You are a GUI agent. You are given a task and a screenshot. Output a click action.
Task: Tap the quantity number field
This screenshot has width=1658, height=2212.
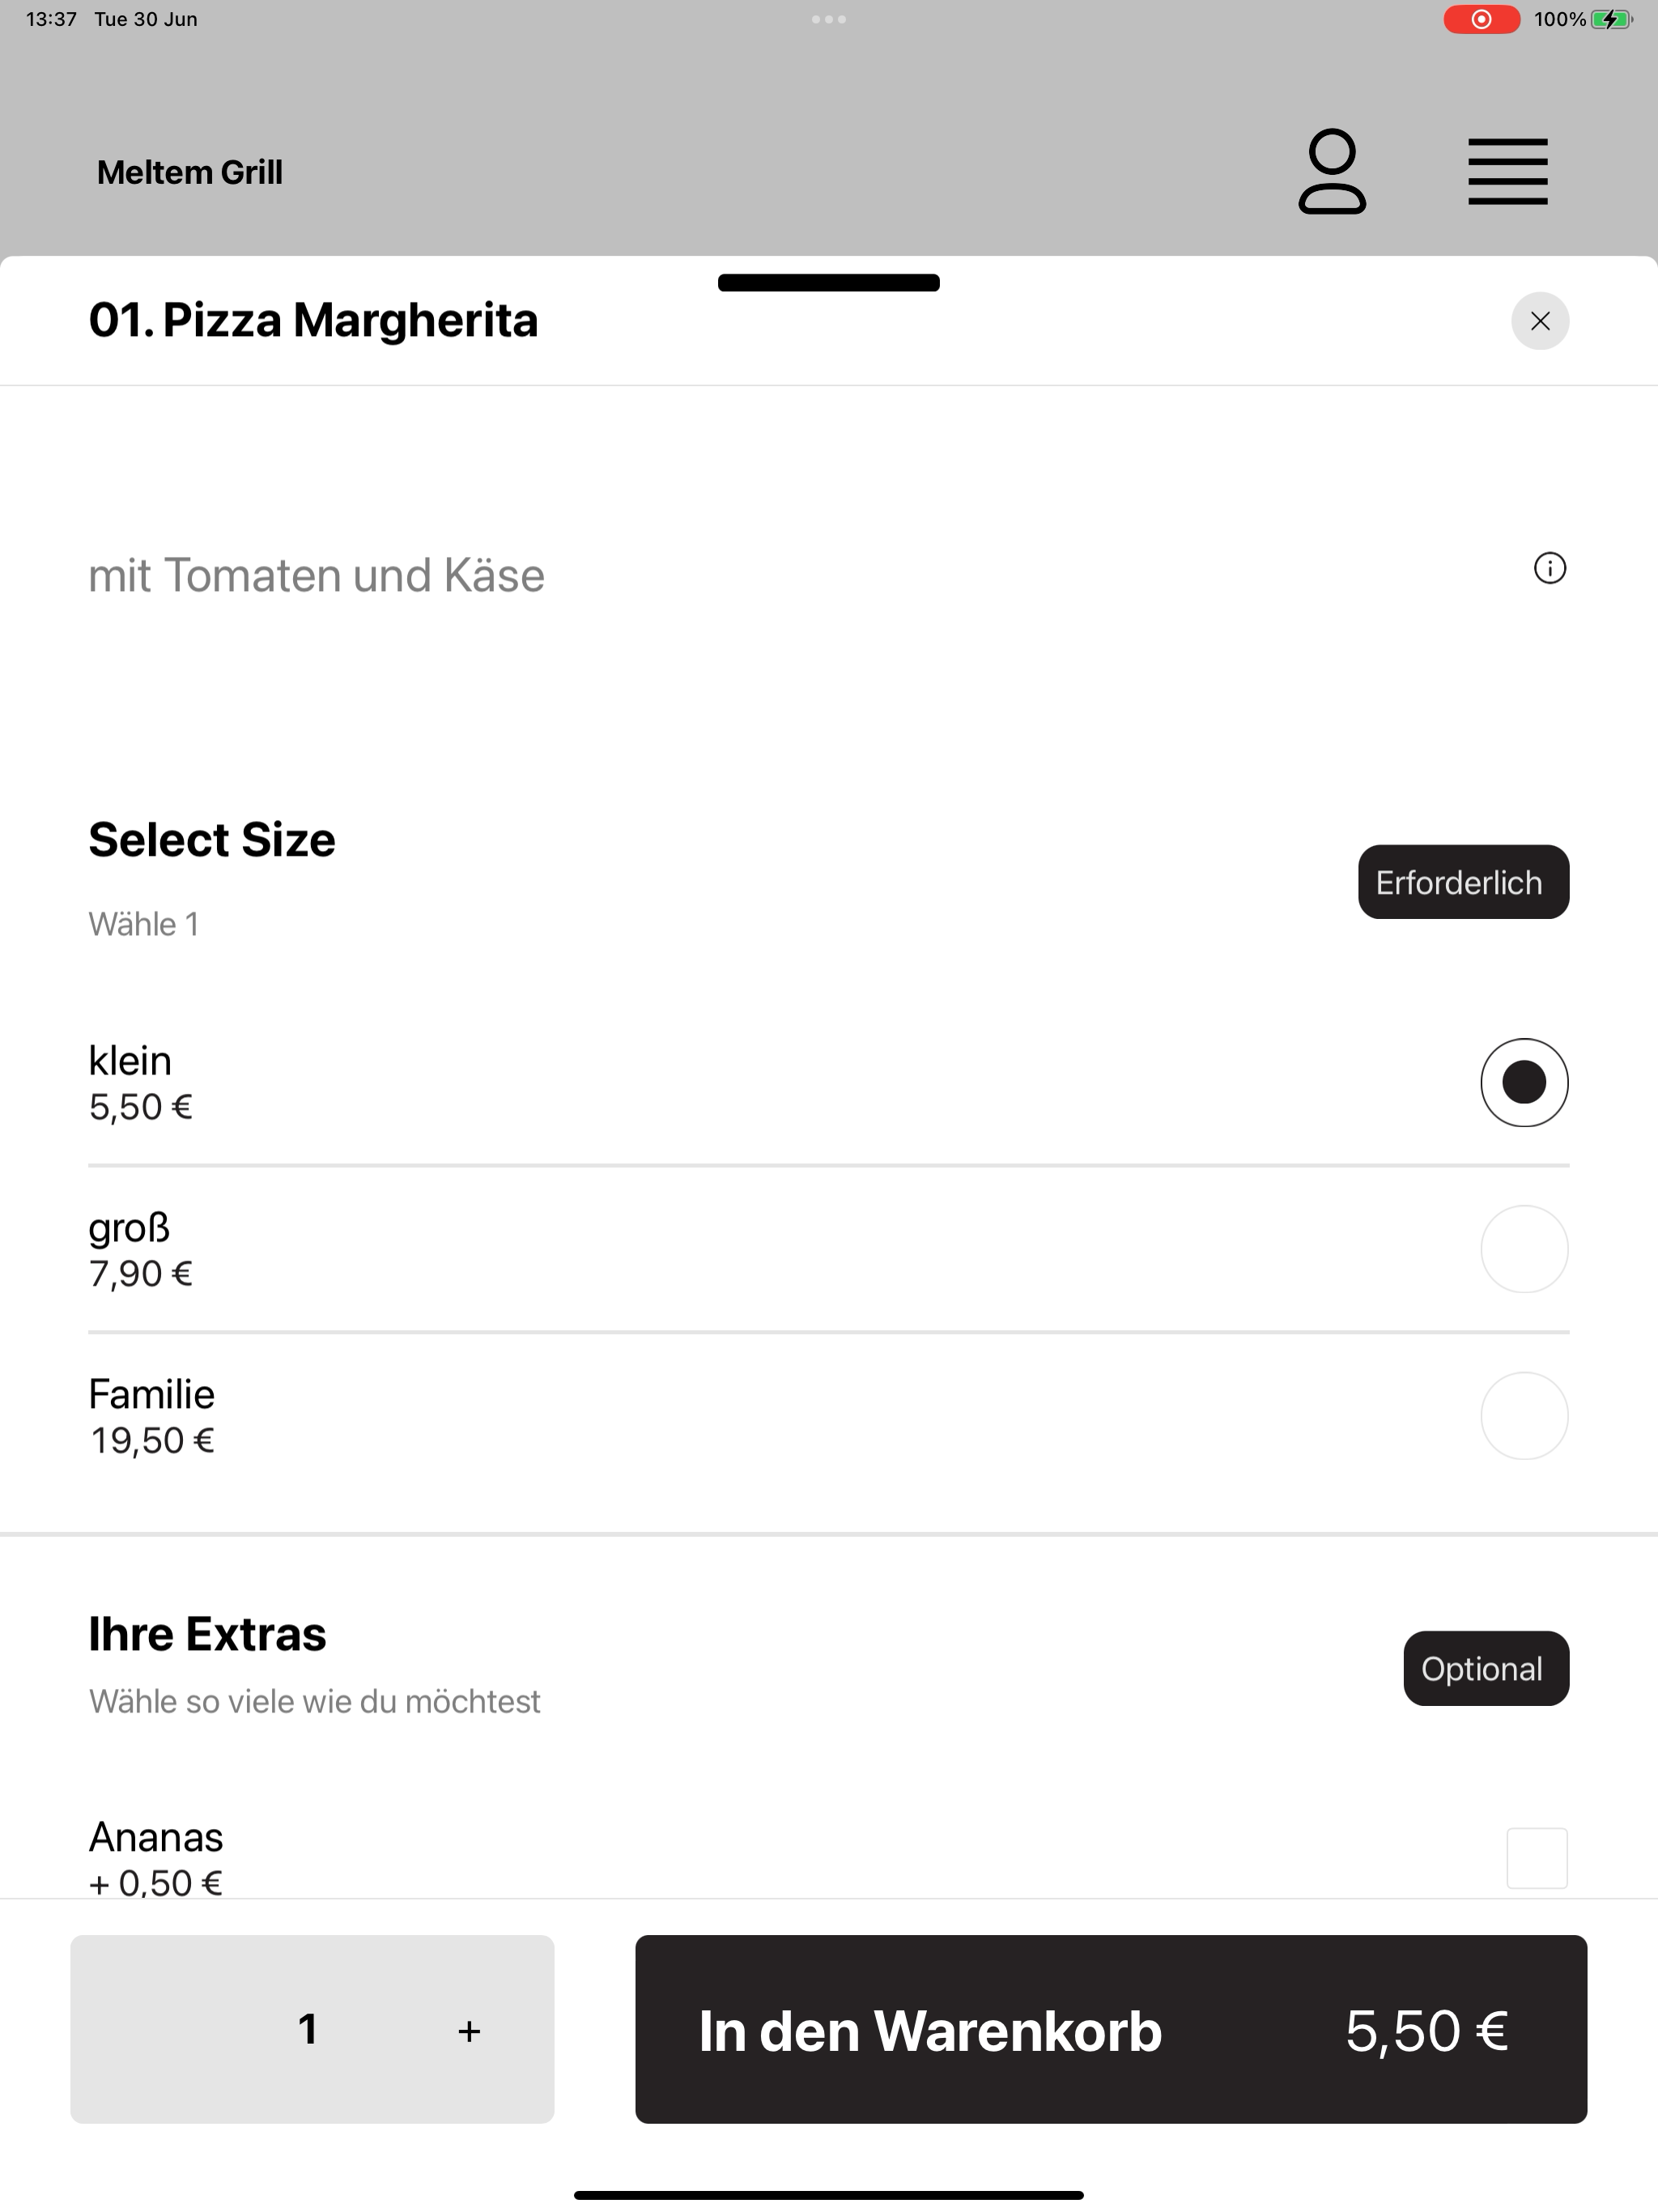click(308, 2029)
